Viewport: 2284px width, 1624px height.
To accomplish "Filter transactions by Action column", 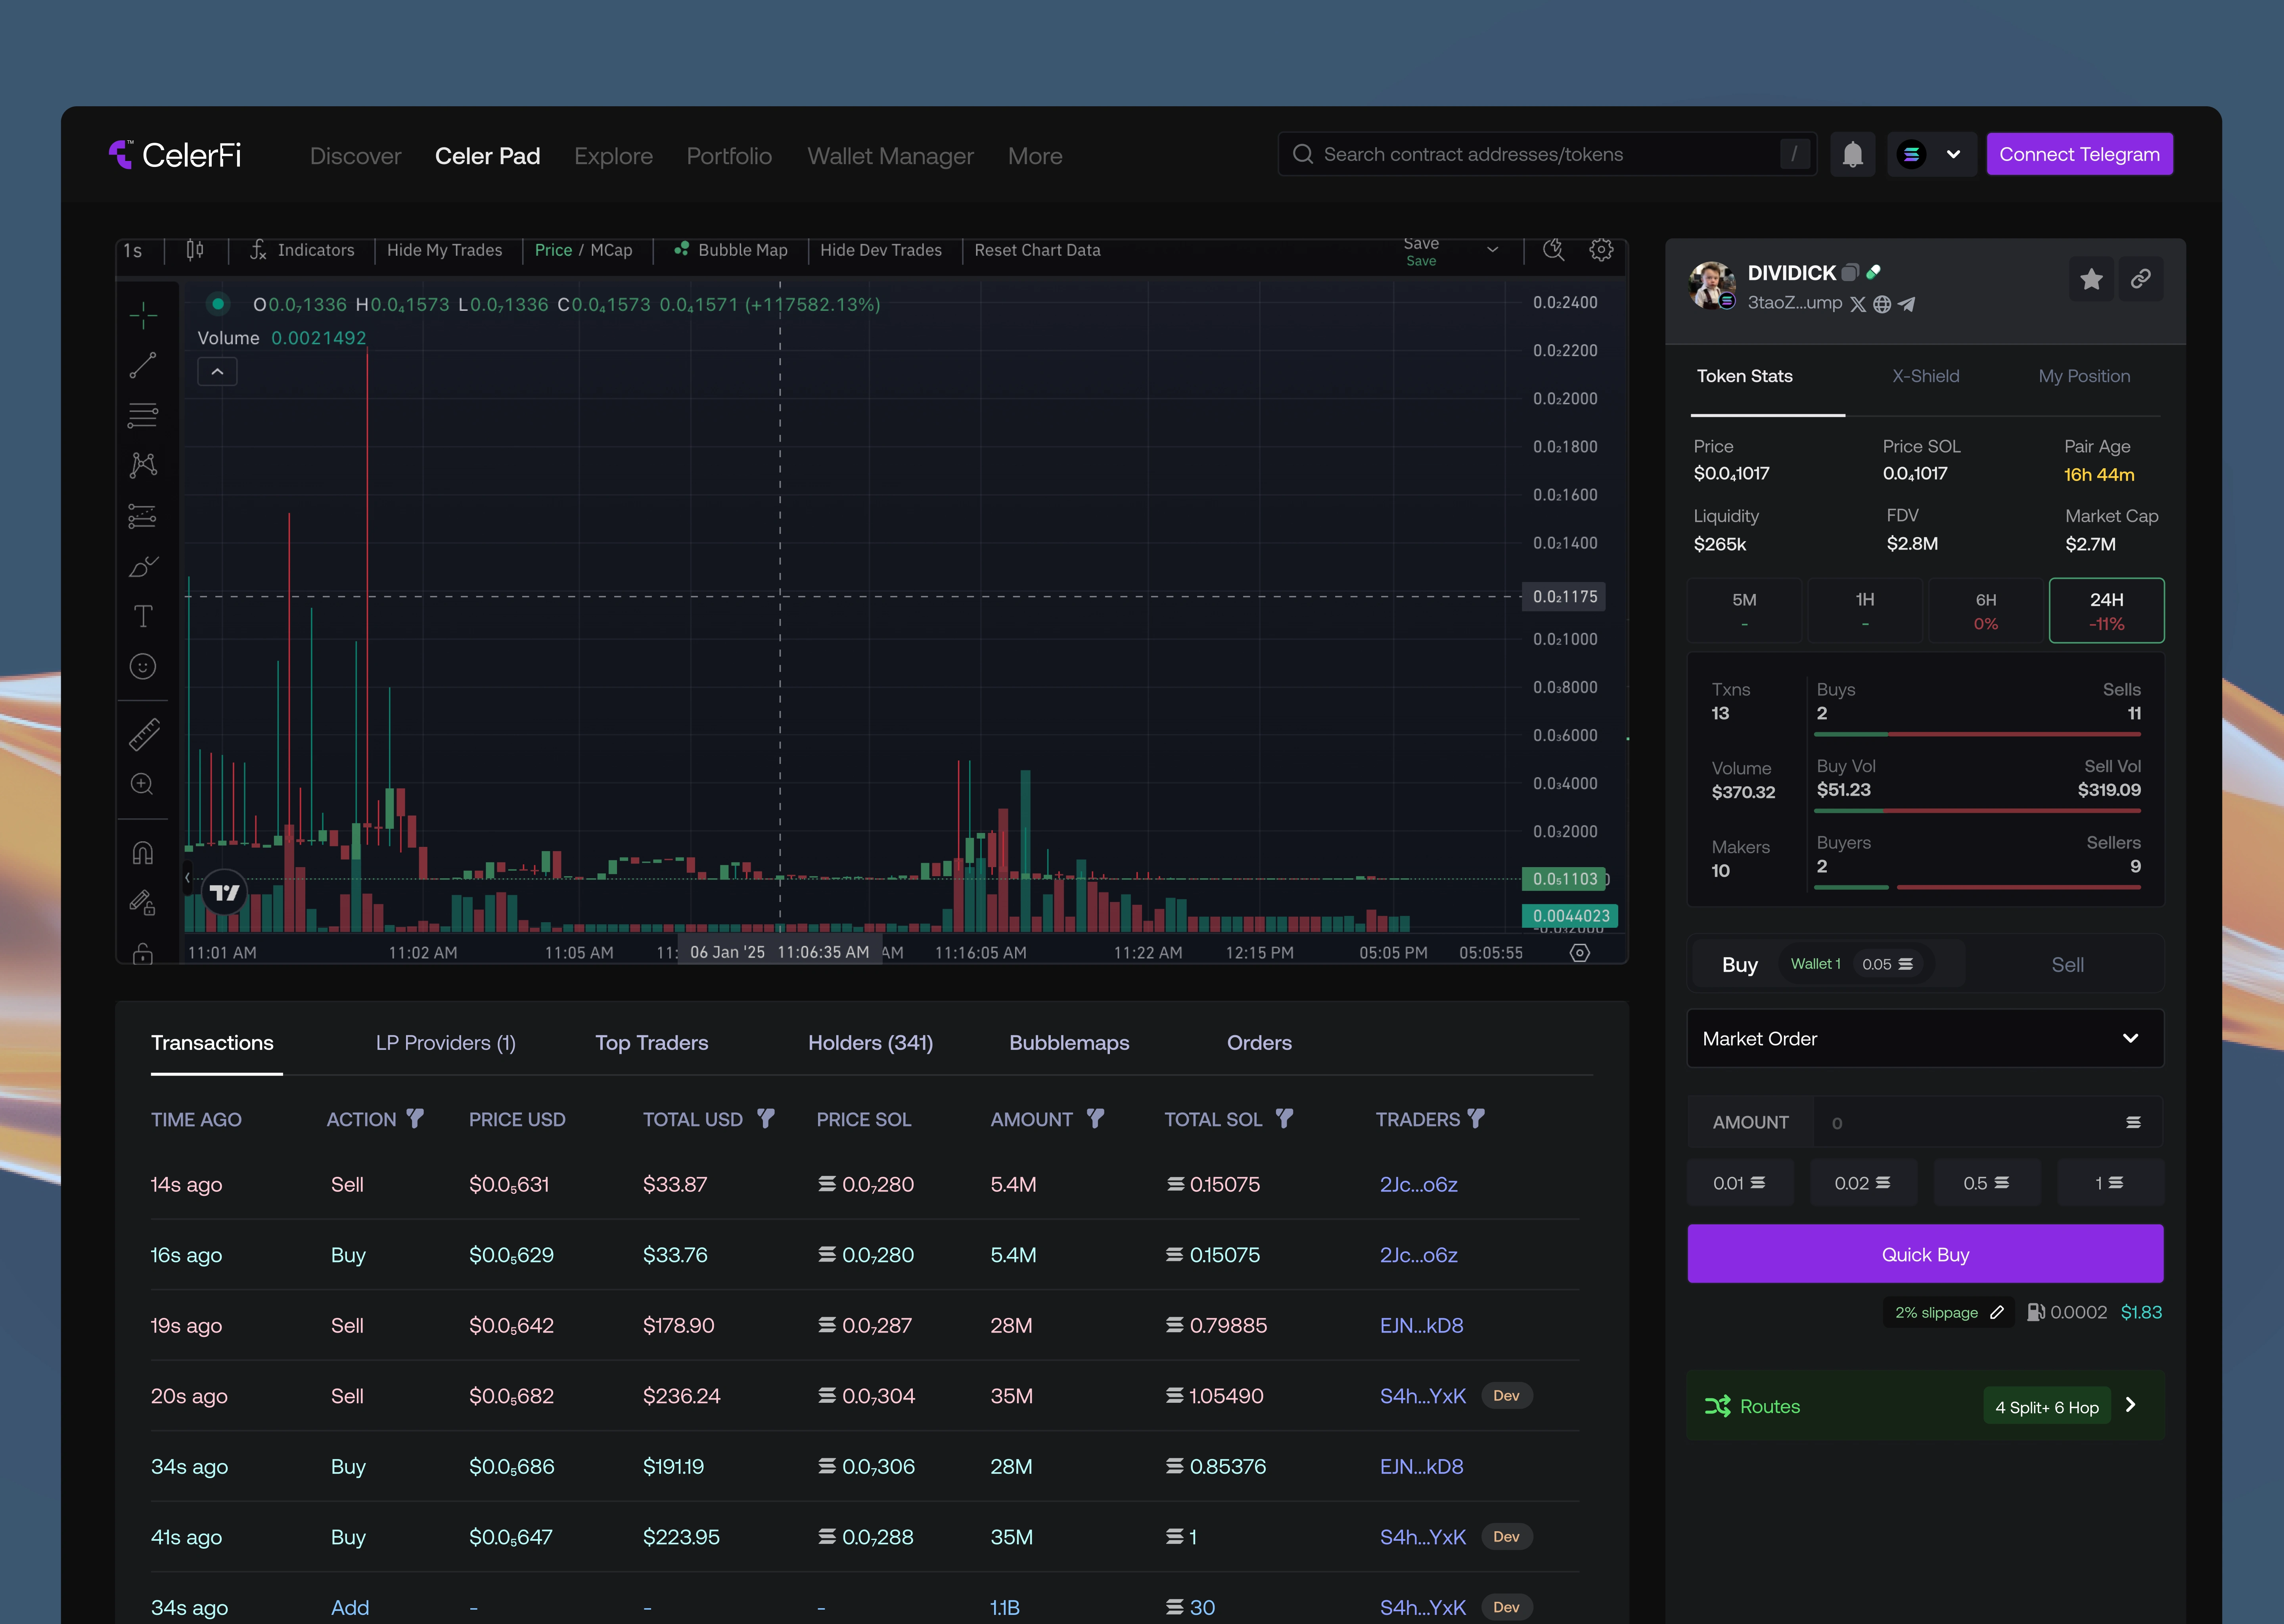I will (x=415, y=1118).
